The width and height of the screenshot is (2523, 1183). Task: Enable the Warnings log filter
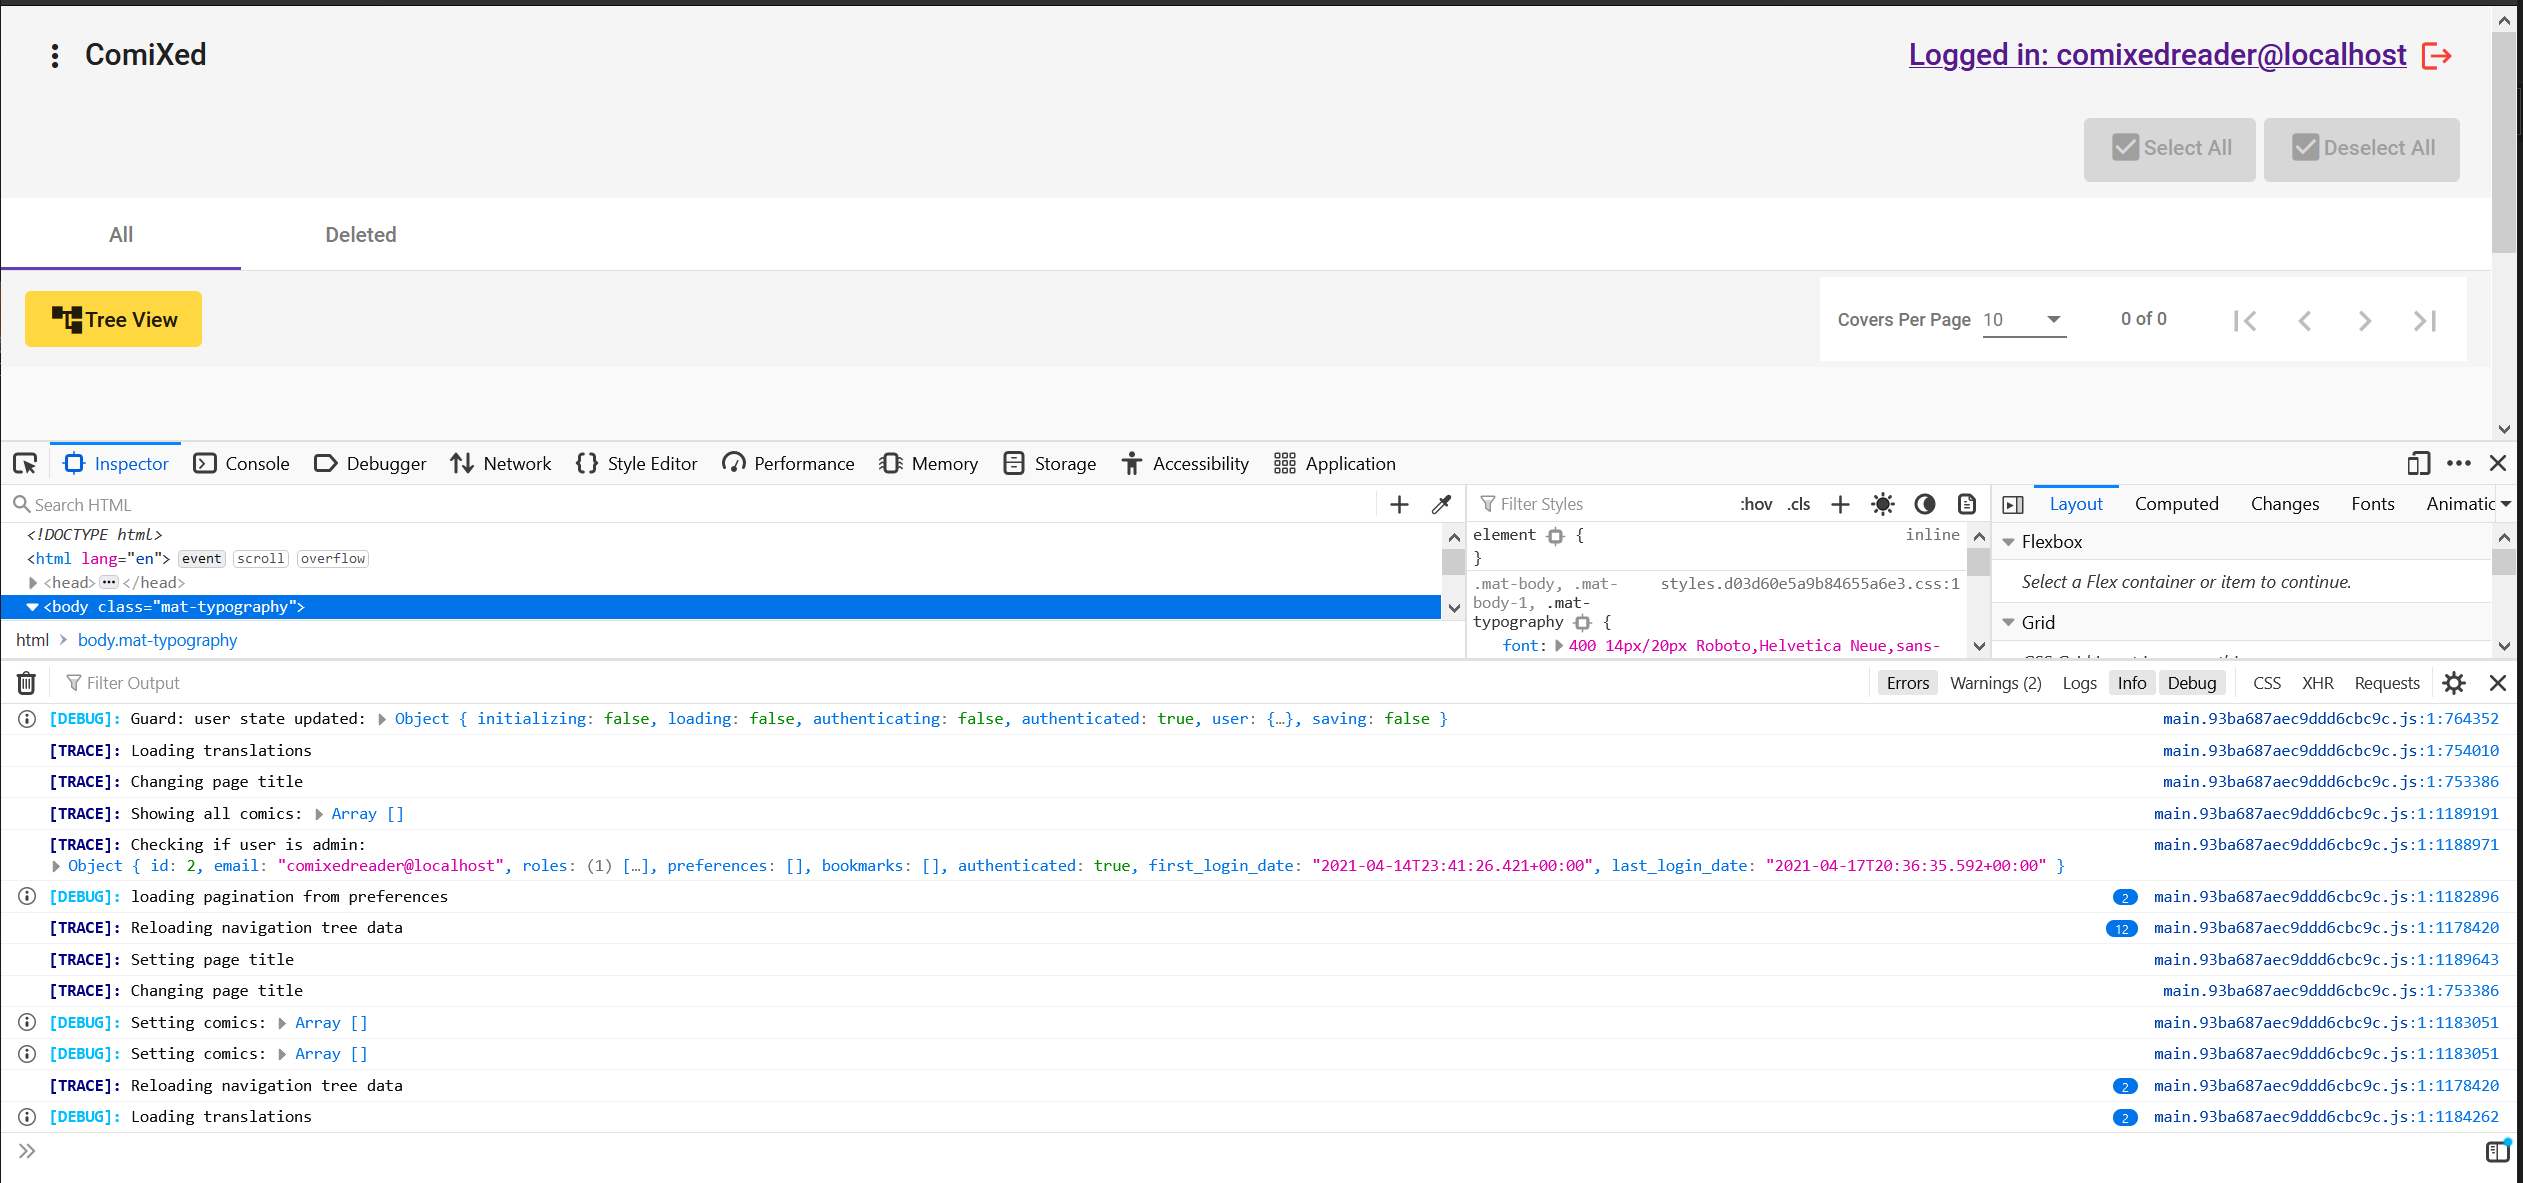coord(1994,682)
